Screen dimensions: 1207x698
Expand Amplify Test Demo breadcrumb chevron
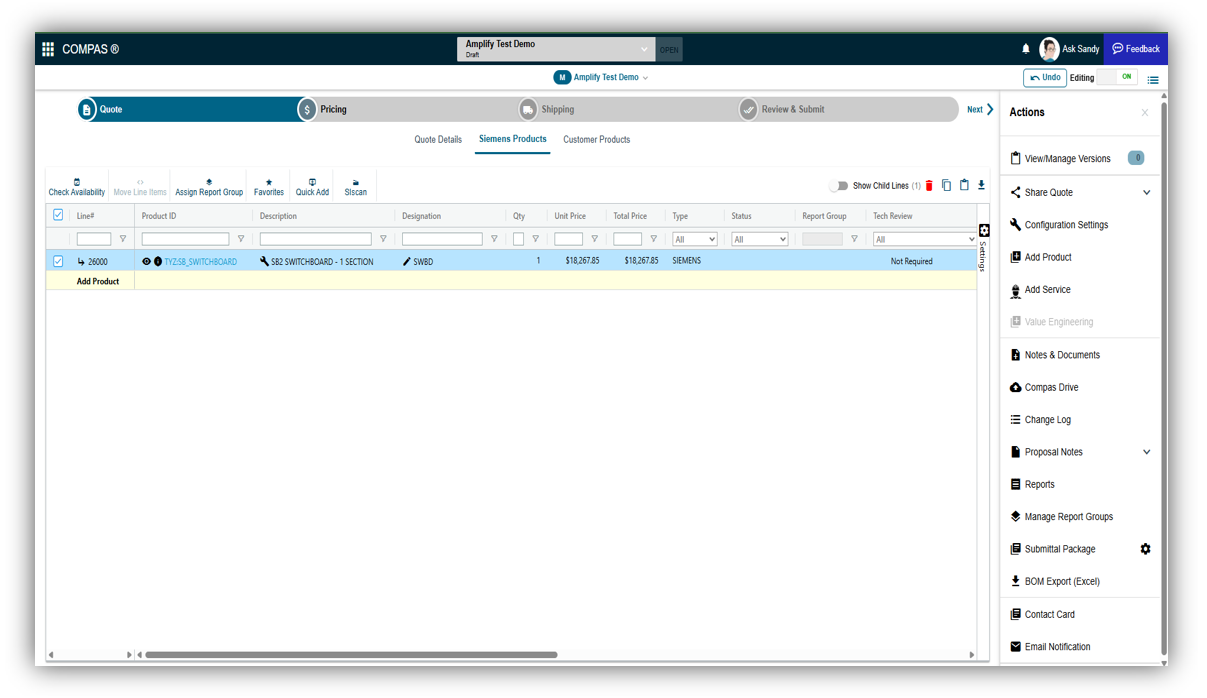coord(645,78)
